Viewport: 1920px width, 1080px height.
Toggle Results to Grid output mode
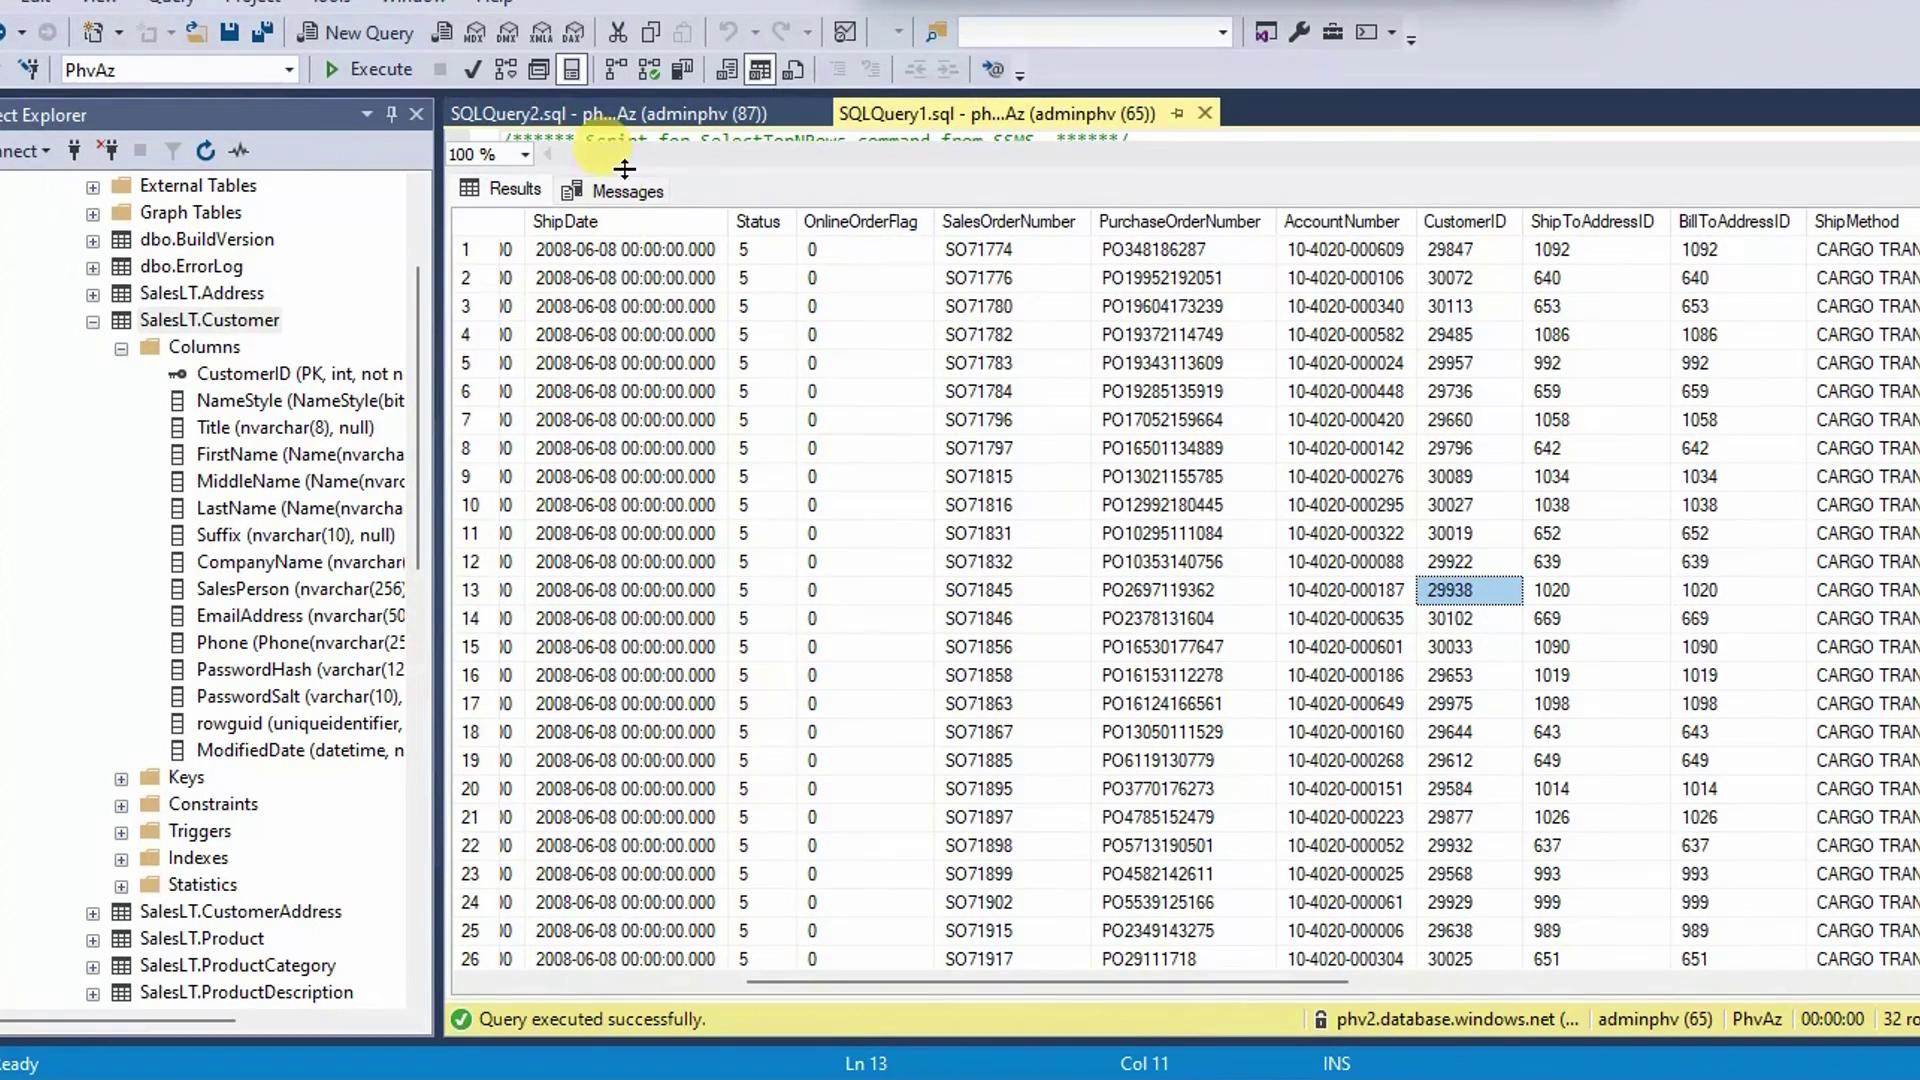[760, 69]
